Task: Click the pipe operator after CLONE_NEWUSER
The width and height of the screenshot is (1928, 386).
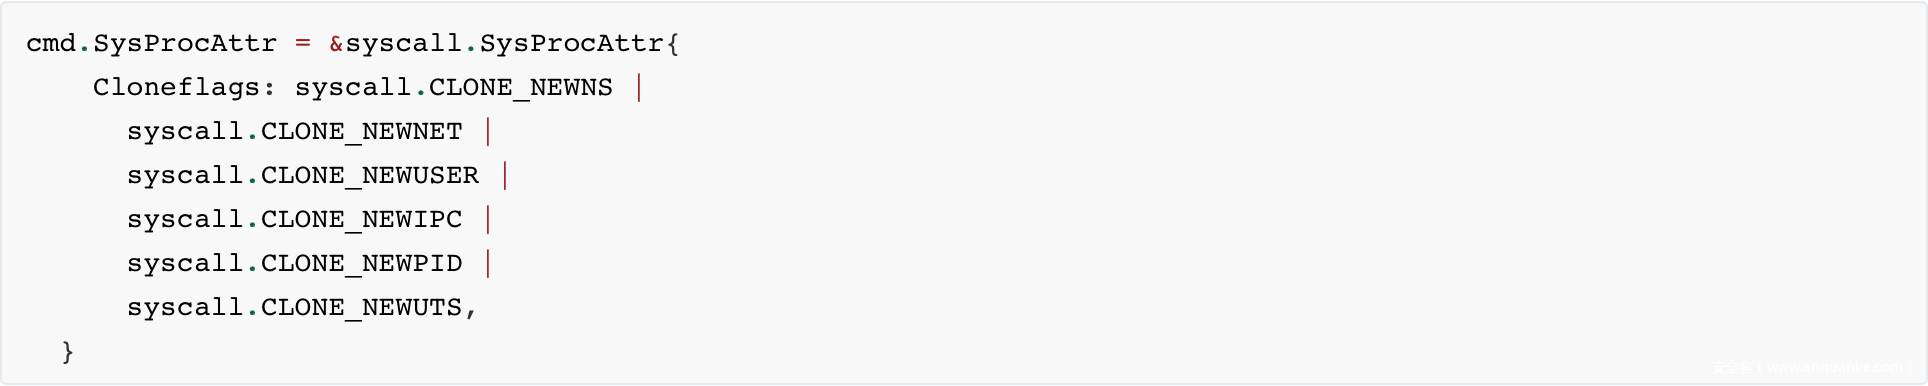Action: tap(505, 176)
